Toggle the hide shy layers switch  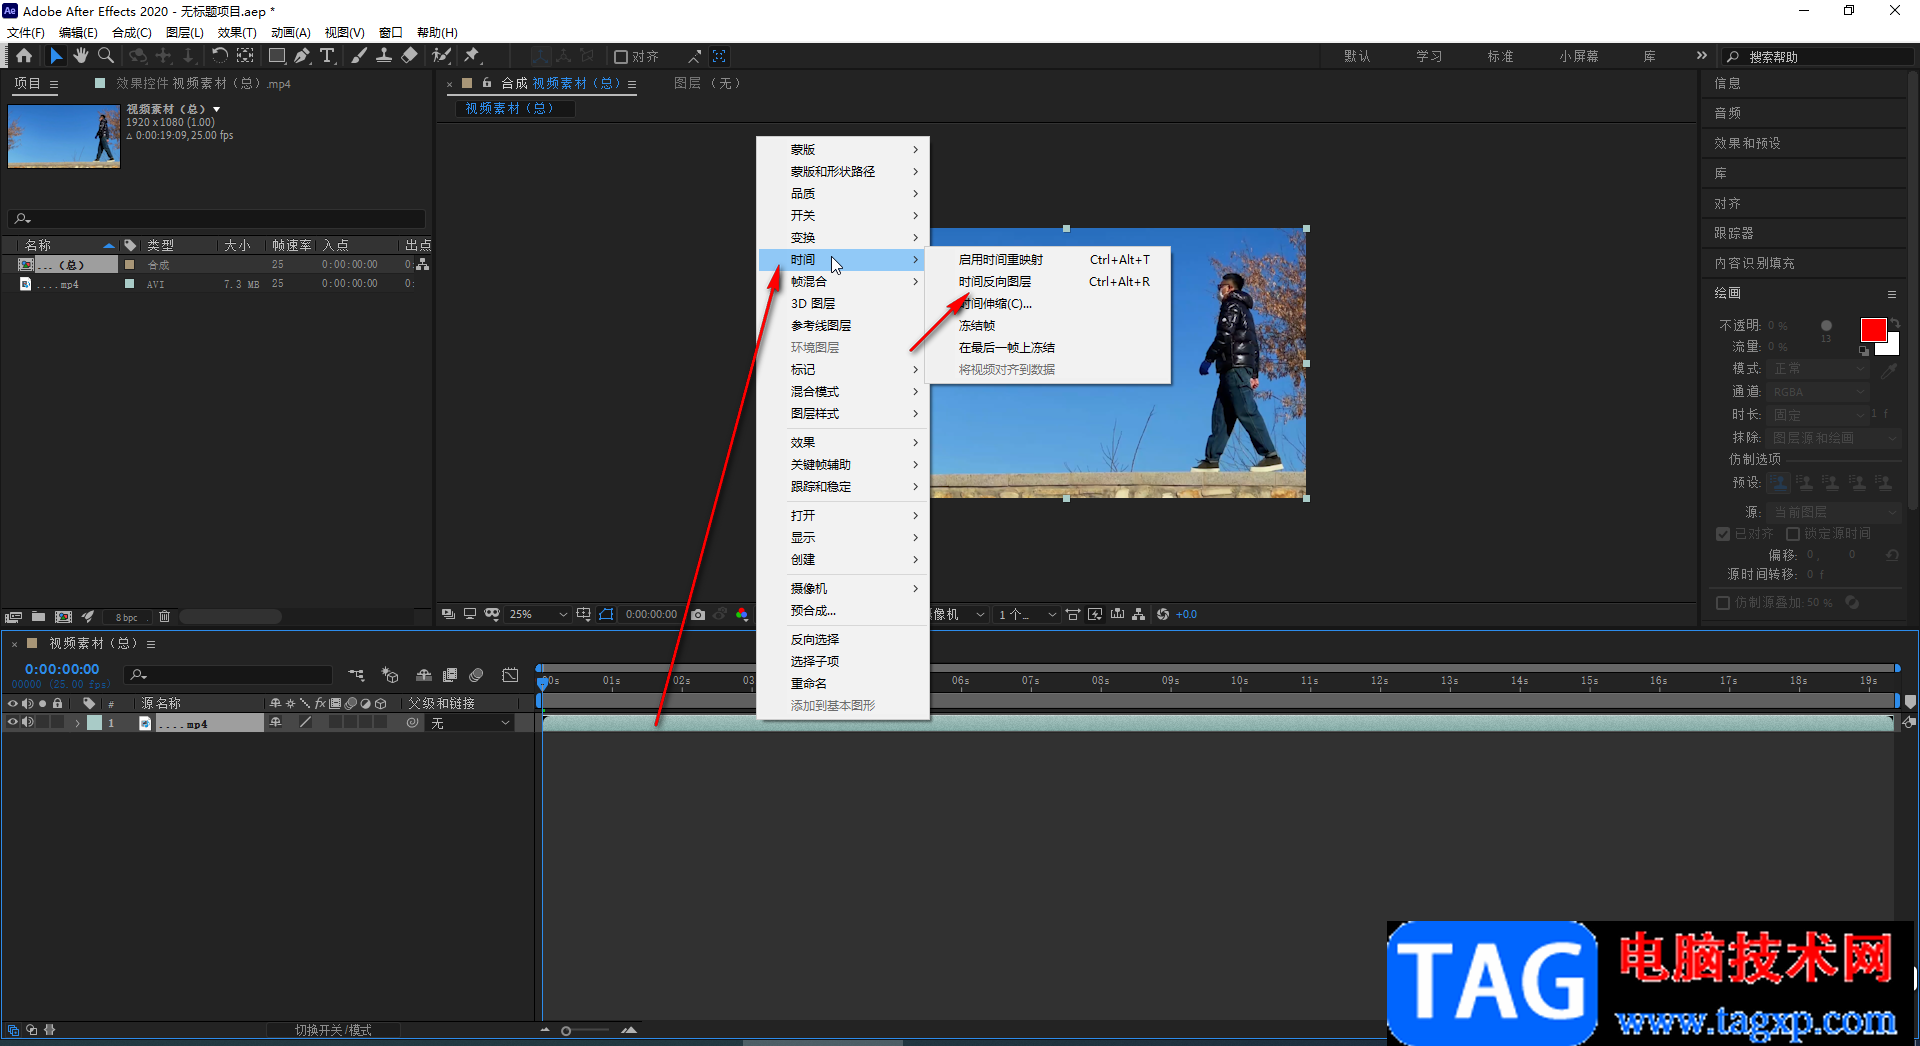424,675
